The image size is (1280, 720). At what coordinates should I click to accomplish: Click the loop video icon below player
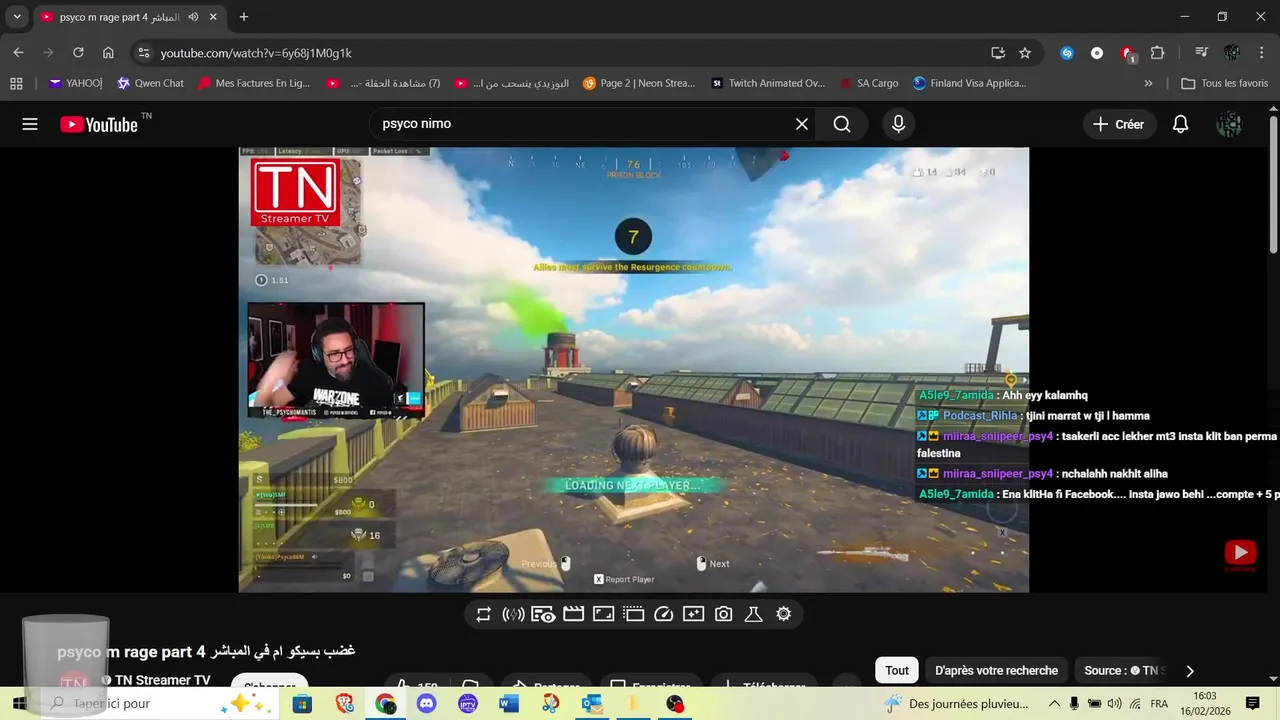tap(484, 614)
